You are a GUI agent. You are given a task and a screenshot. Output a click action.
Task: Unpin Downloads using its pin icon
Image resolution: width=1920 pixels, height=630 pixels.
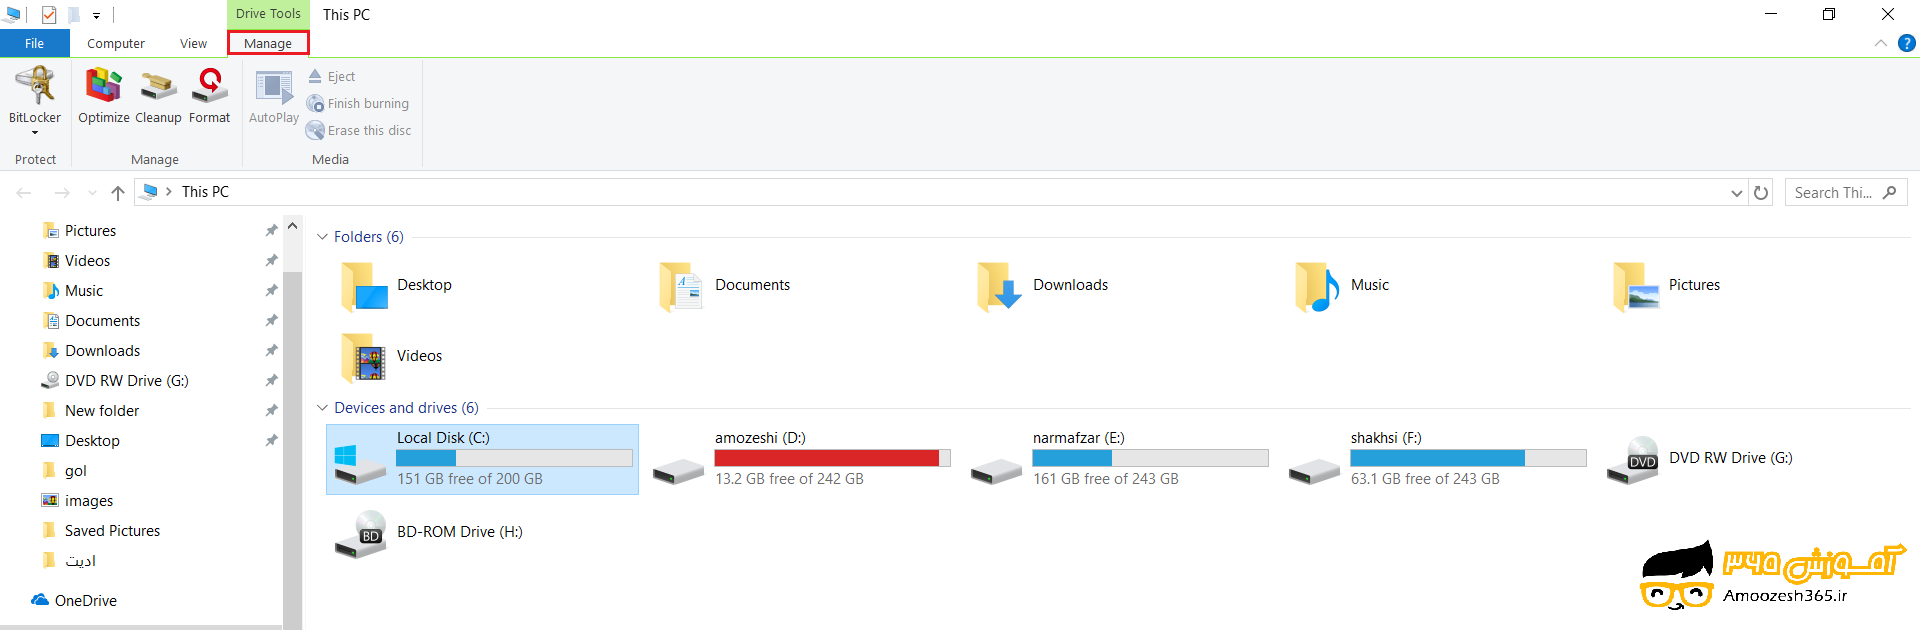pos(271,351)
